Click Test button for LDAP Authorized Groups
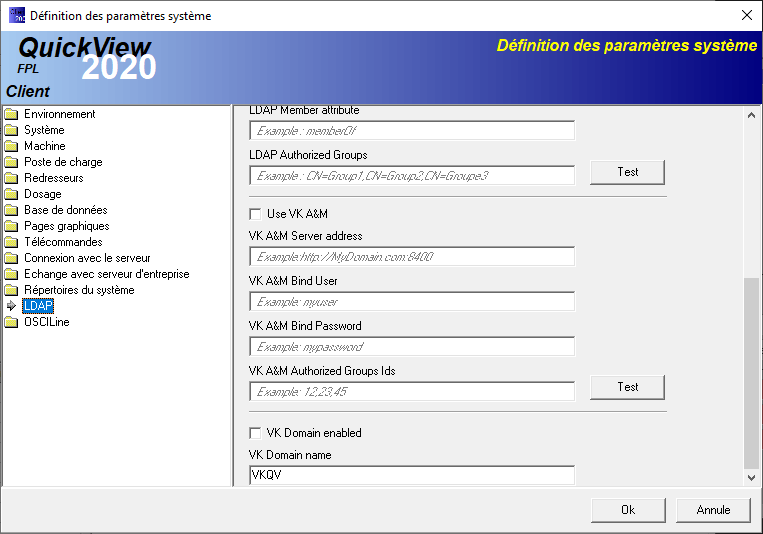Screen dimensions: 763x534 (627, 172)
